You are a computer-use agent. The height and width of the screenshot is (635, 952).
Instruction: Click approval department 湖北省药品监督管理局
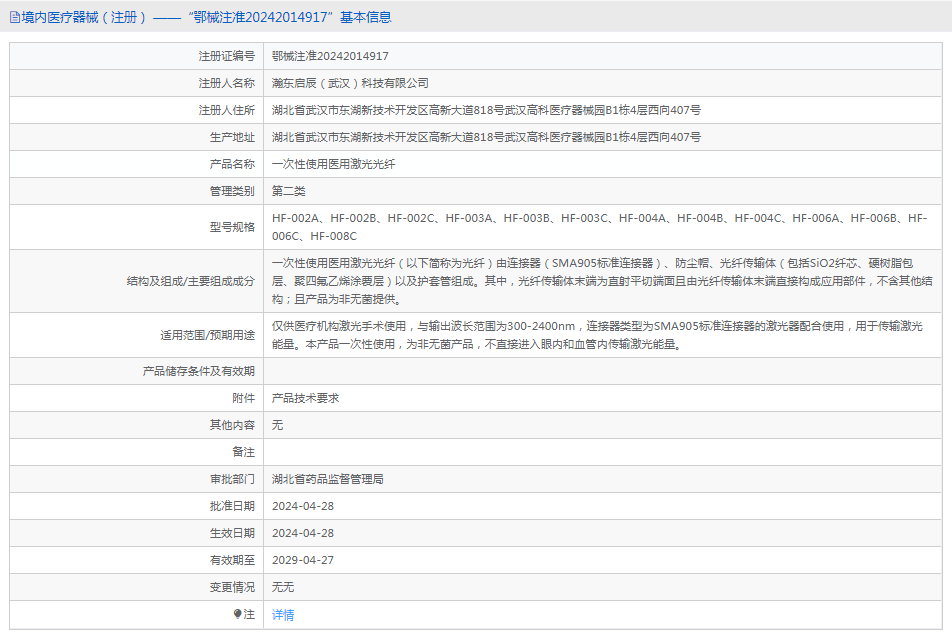(x=327, y=479)
